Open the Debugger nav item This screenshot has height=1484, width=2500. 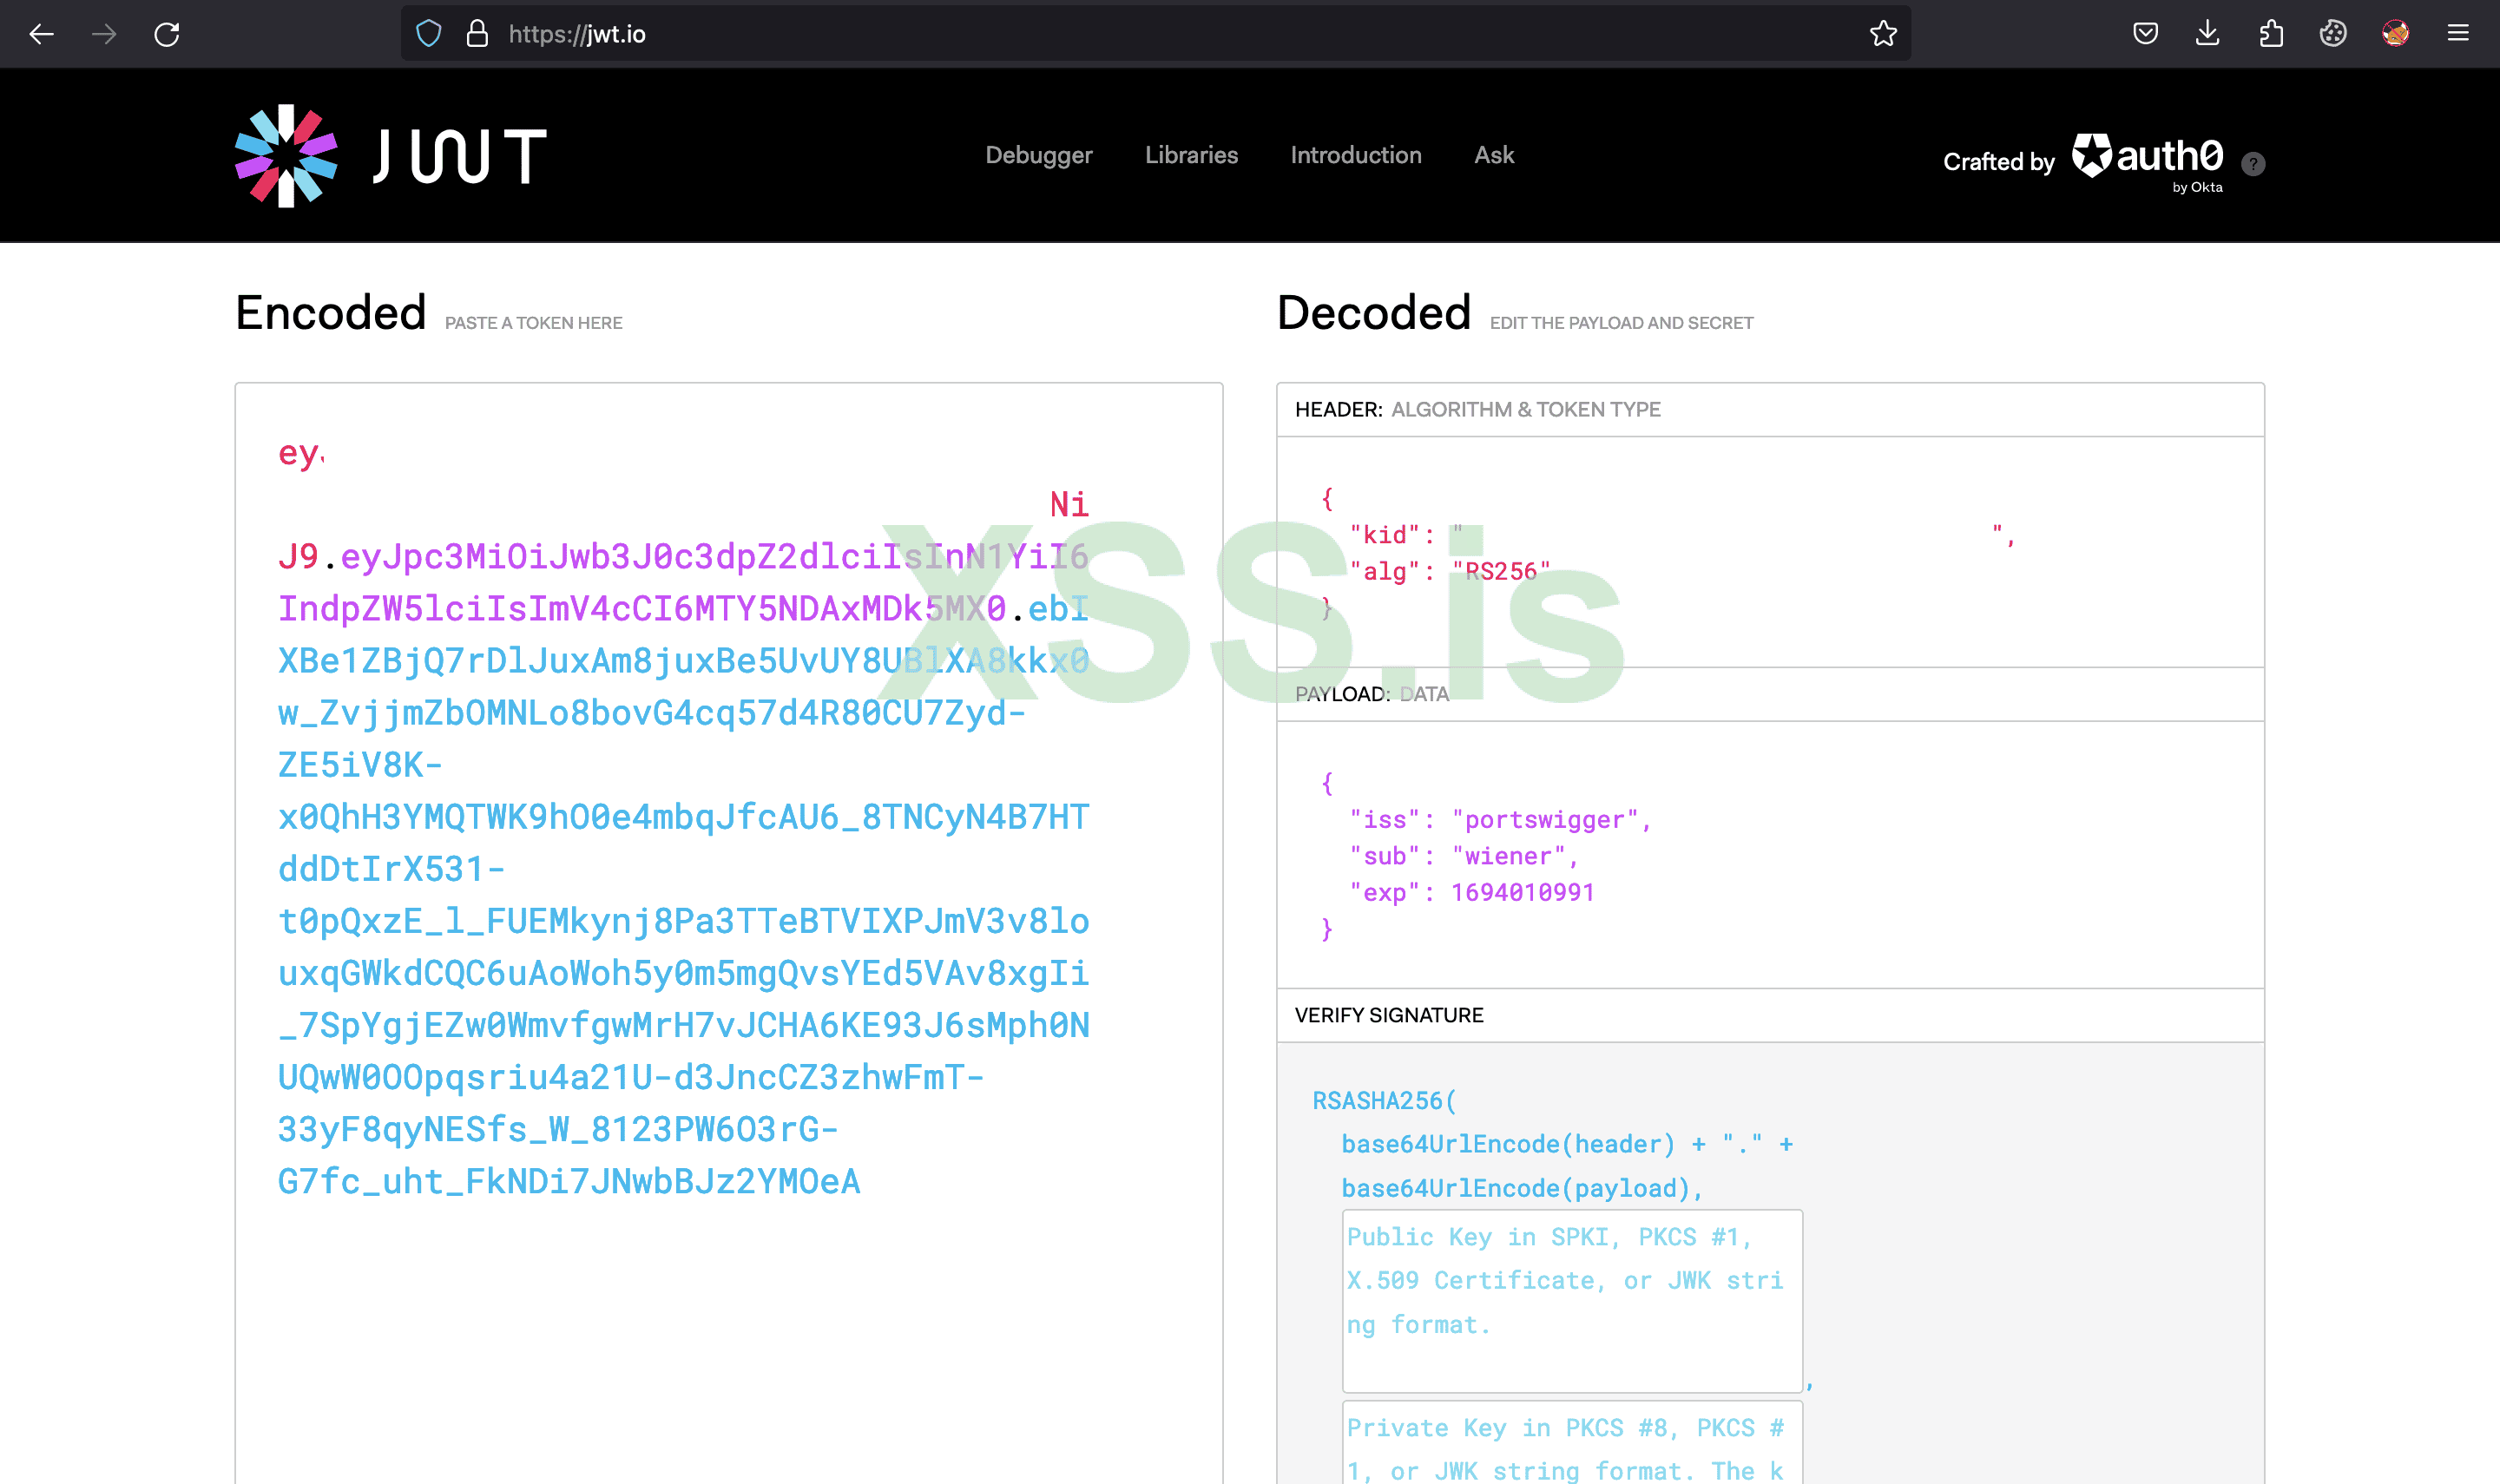point(1038,155)
